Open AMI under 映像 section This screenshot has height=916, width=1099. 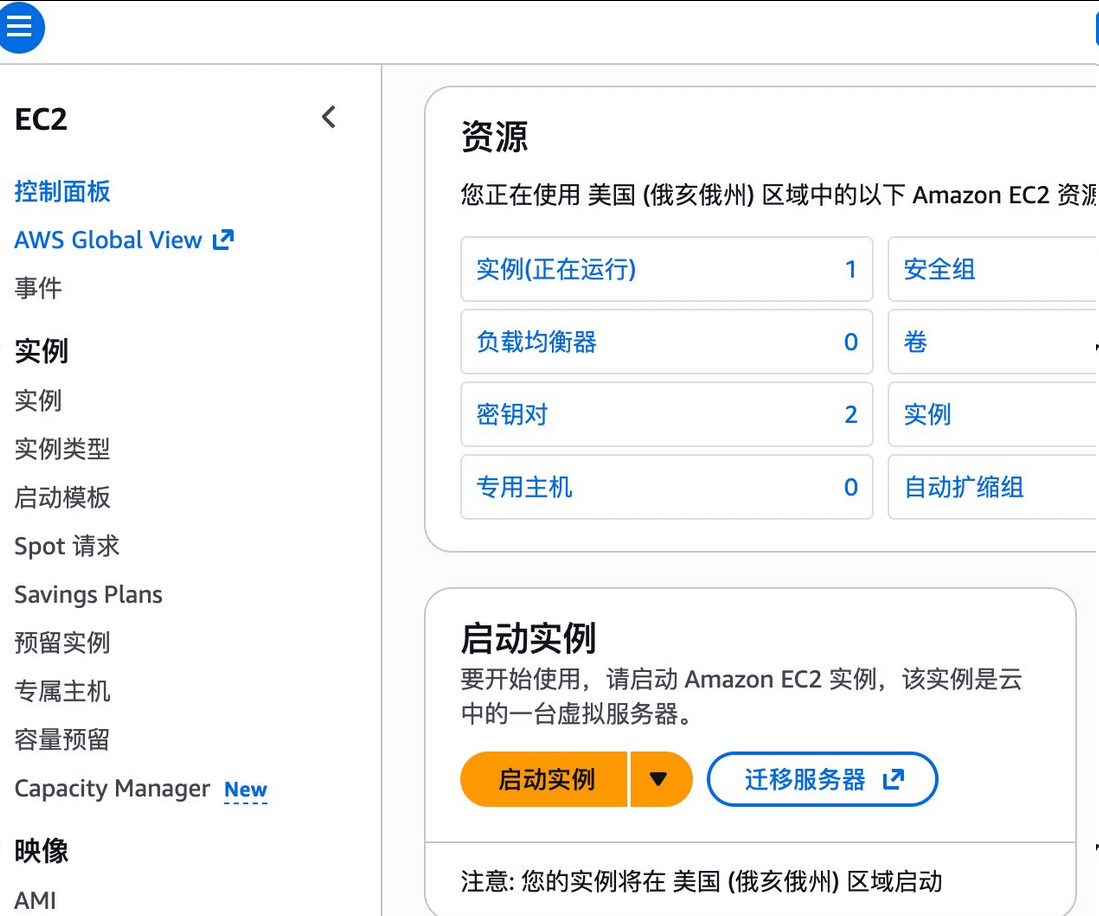point(35,900)
